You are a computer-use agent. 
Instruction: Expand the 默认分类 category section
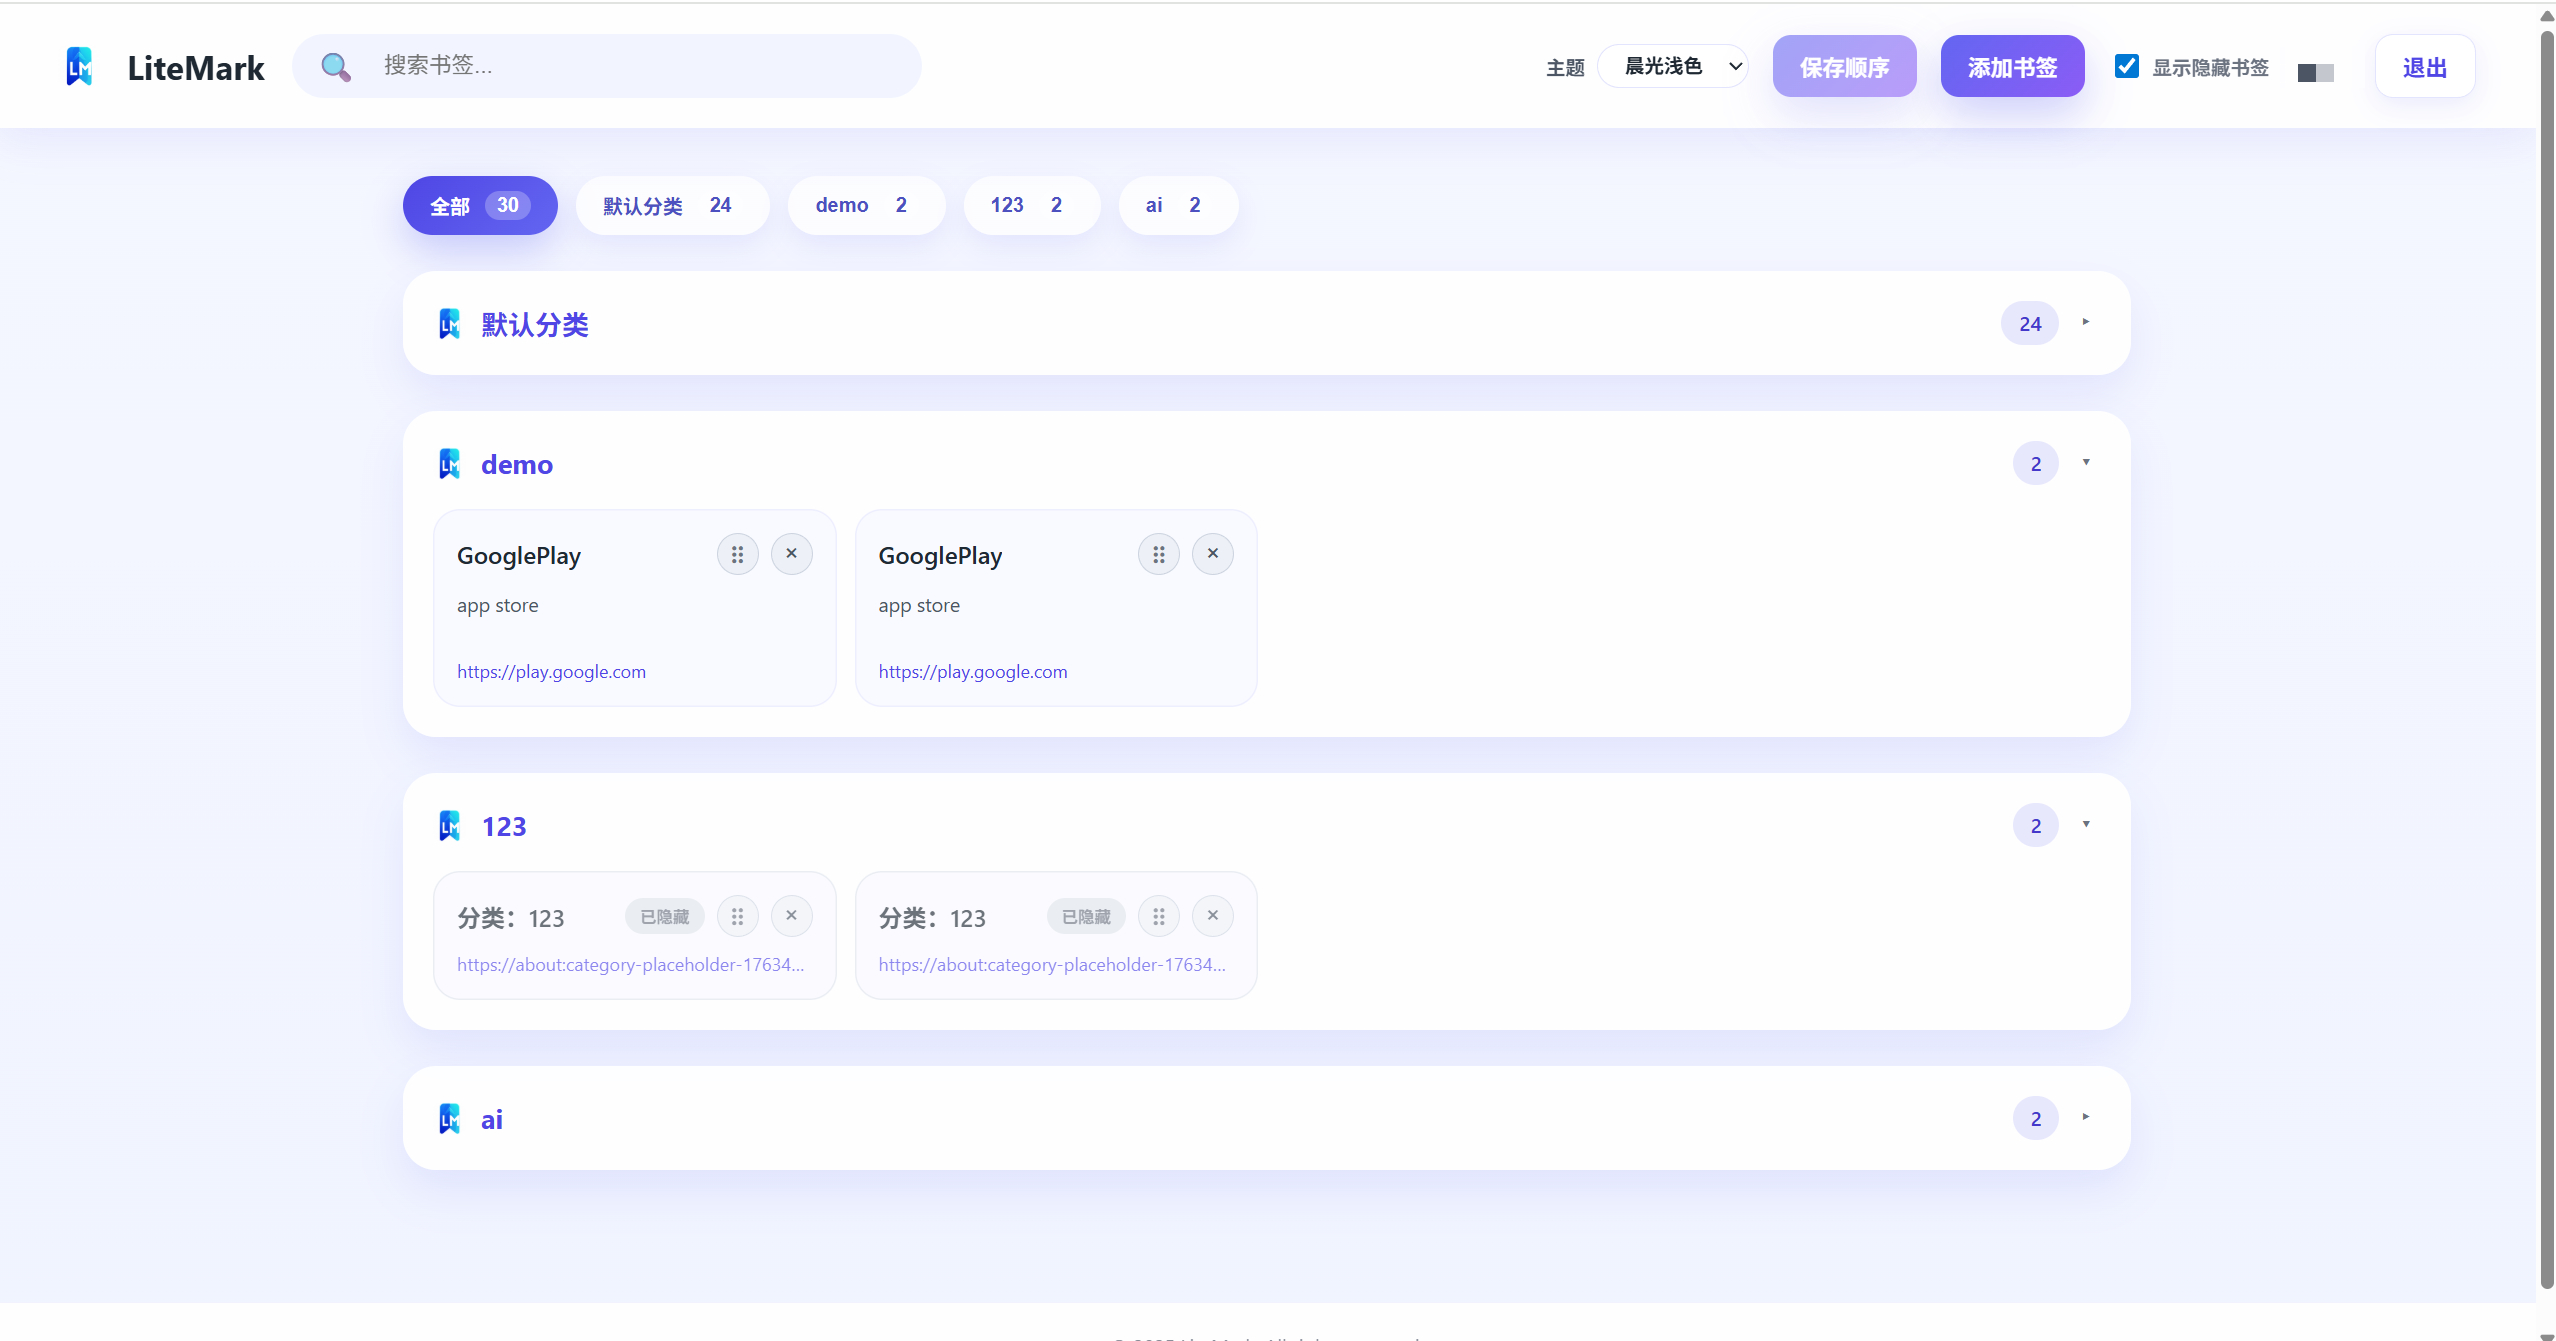[2087, 323]
